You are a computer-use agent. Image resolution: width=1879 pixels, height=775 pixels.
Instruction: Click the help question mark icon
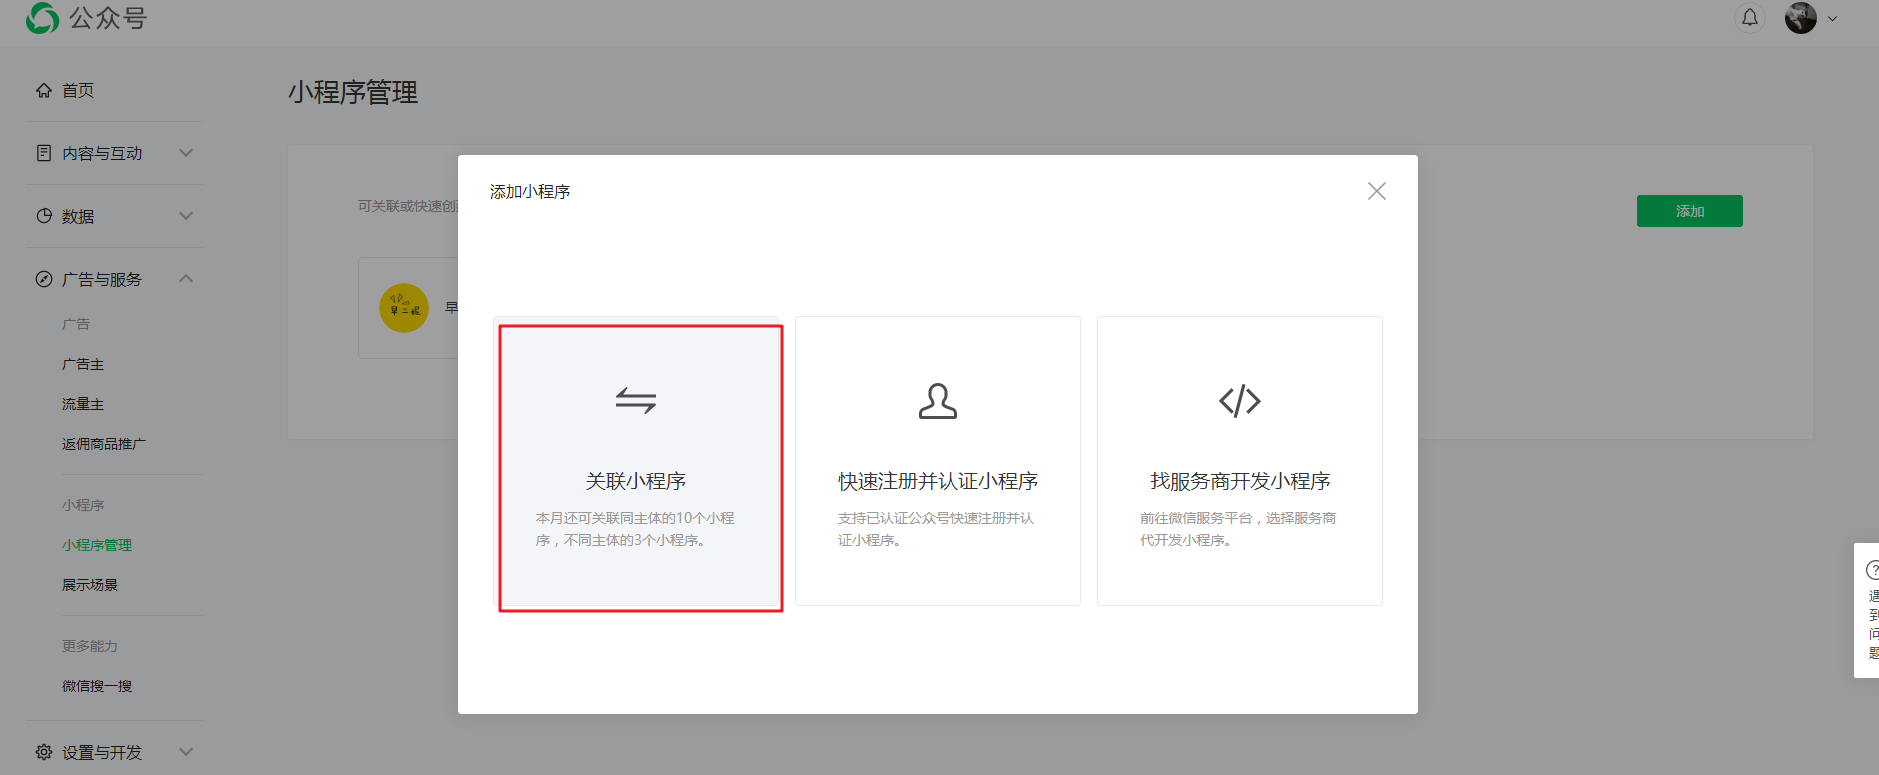(x=1872, y=570)
